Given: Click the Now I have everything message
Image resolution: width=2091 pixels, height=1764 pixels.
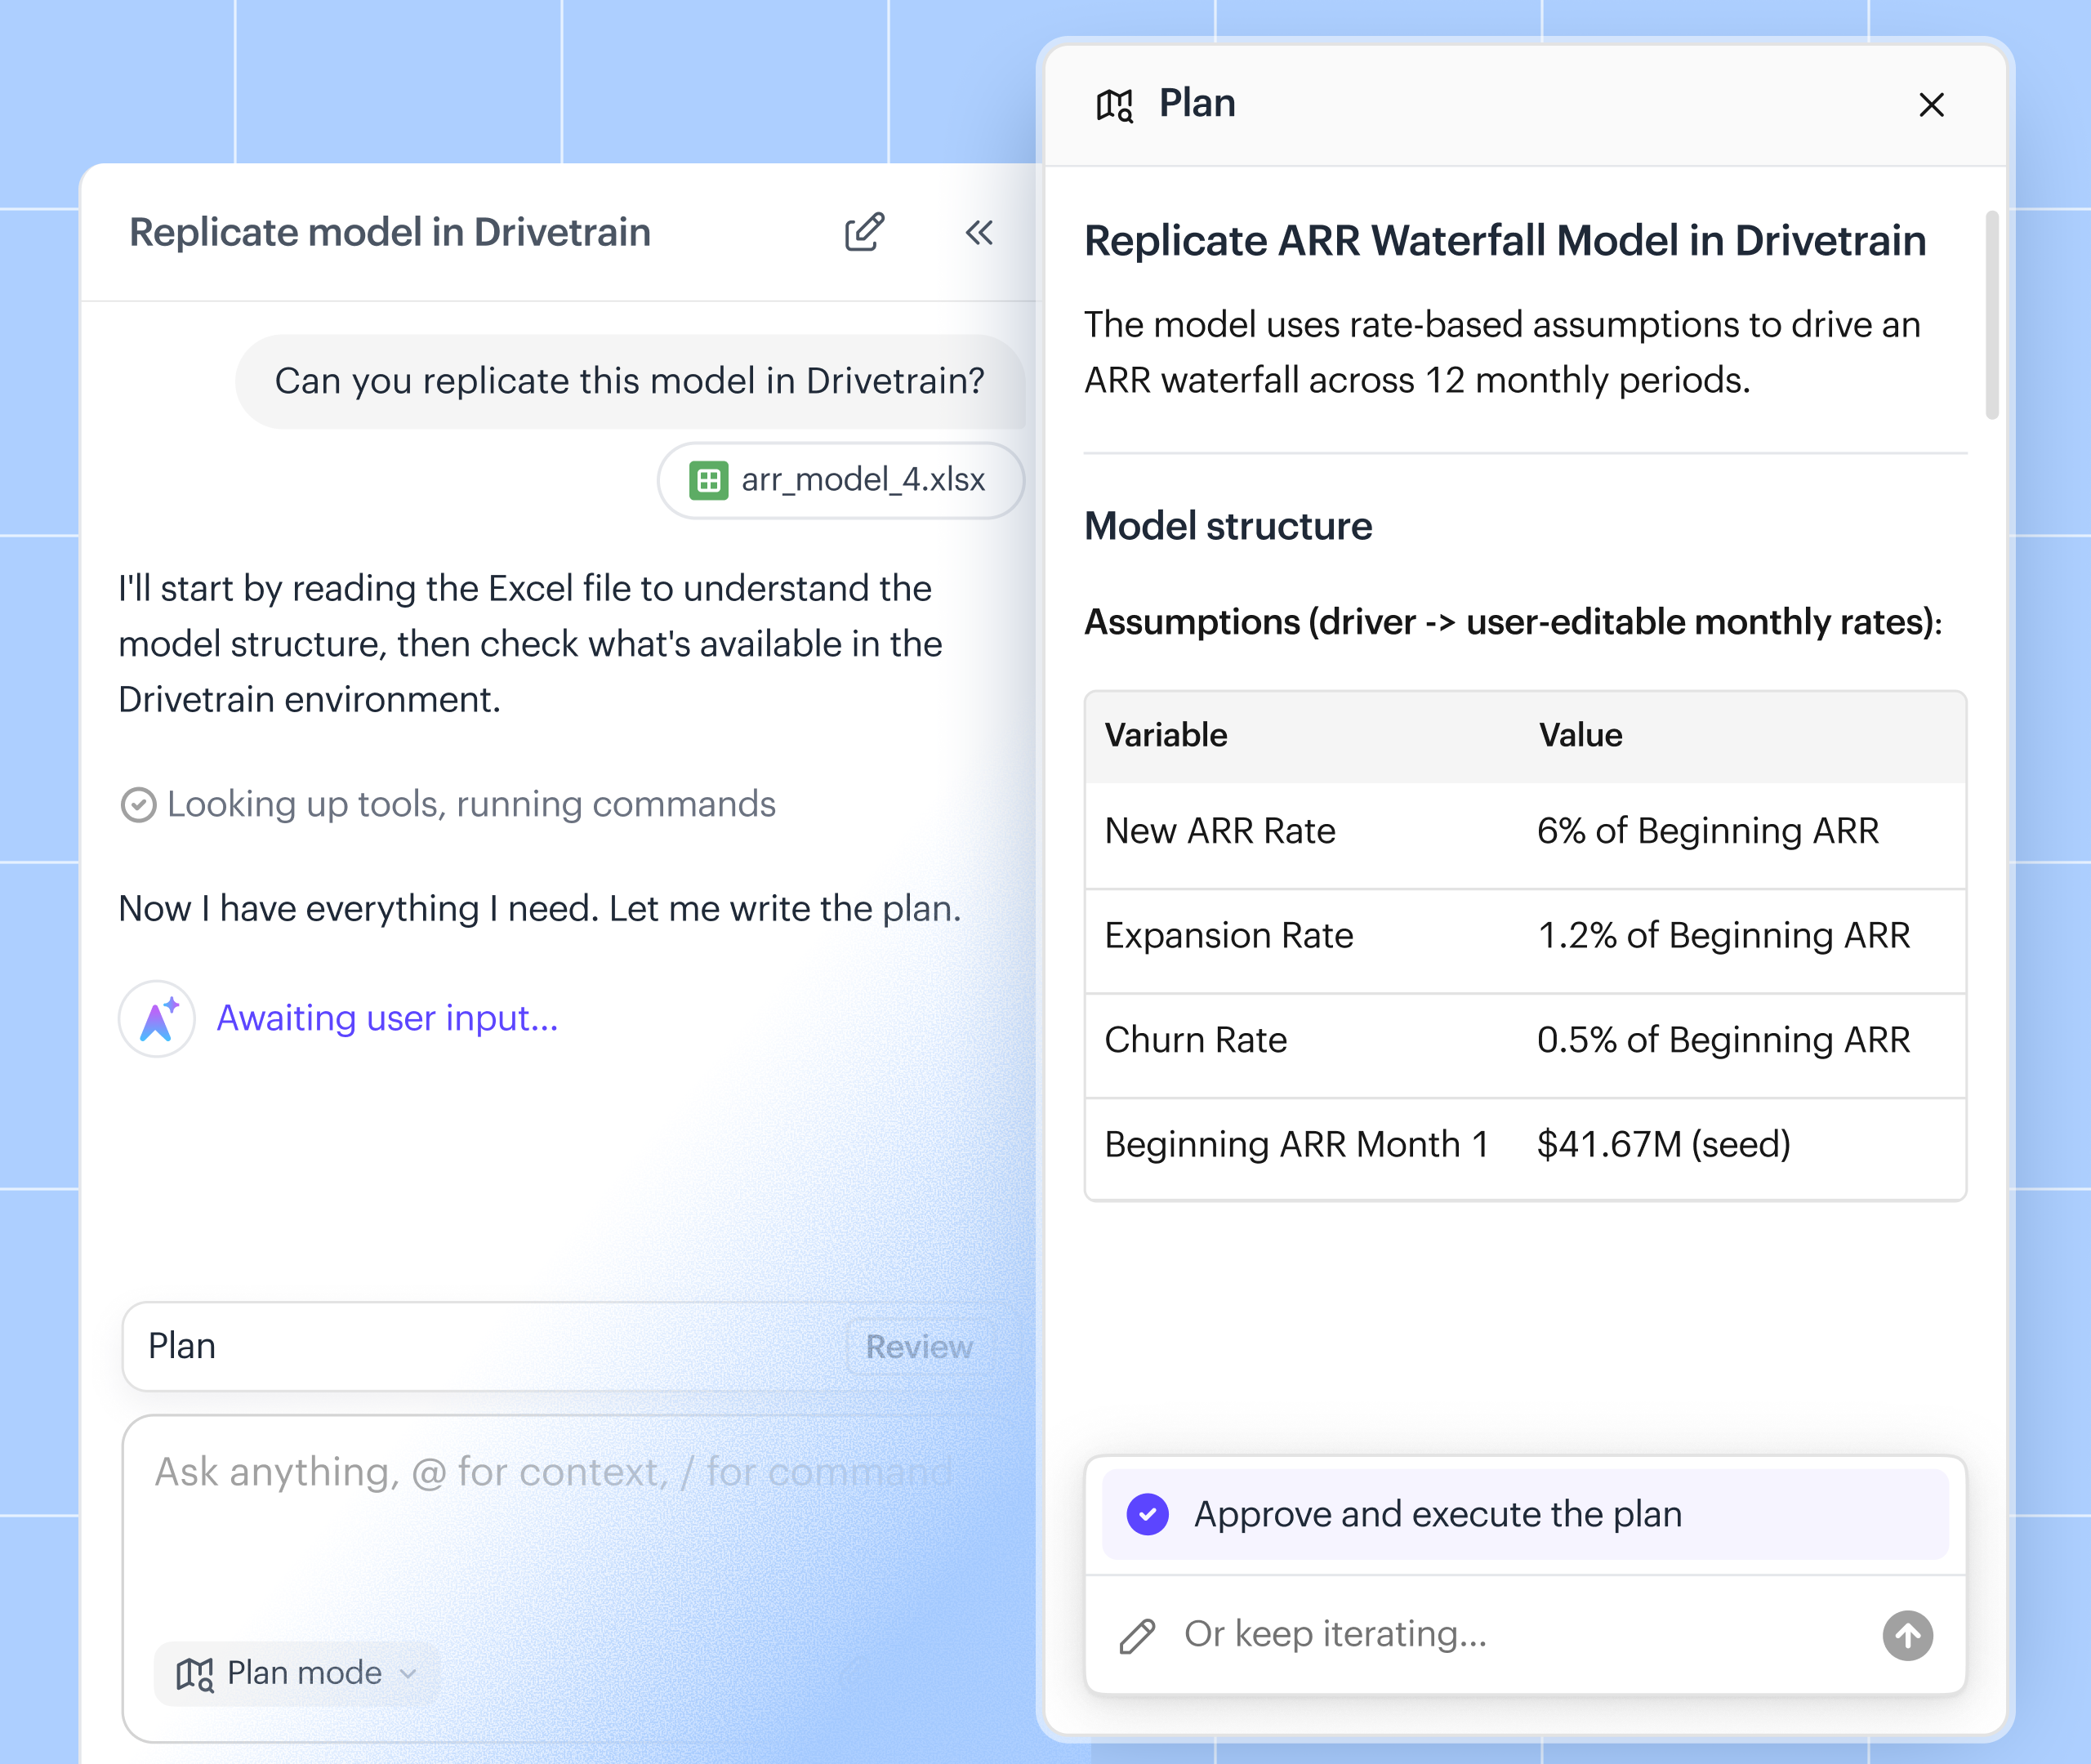Looking at the screenshot, I should [539, 908].
